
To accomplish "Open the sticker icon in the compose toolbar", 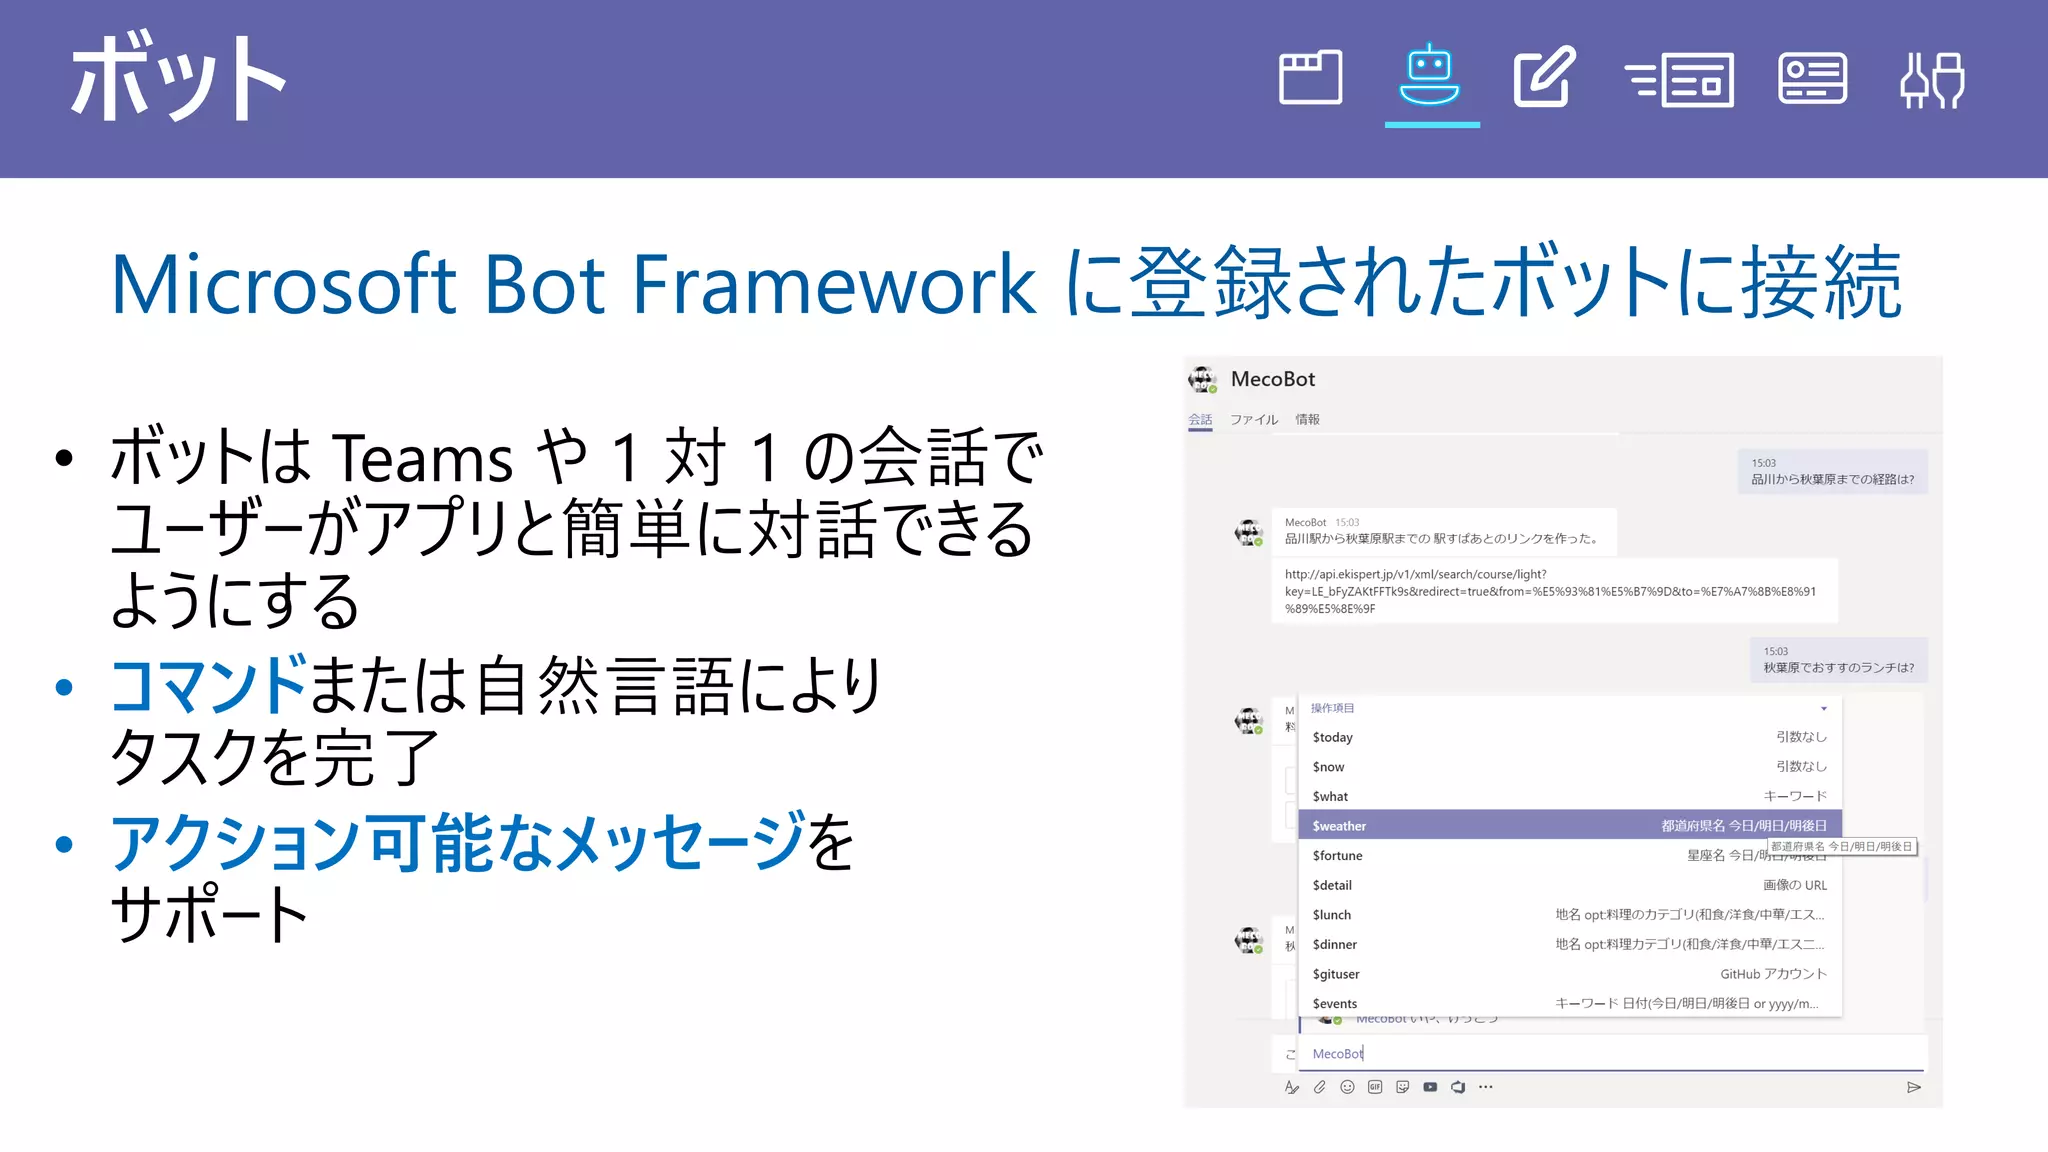I will (1403, 1087).
